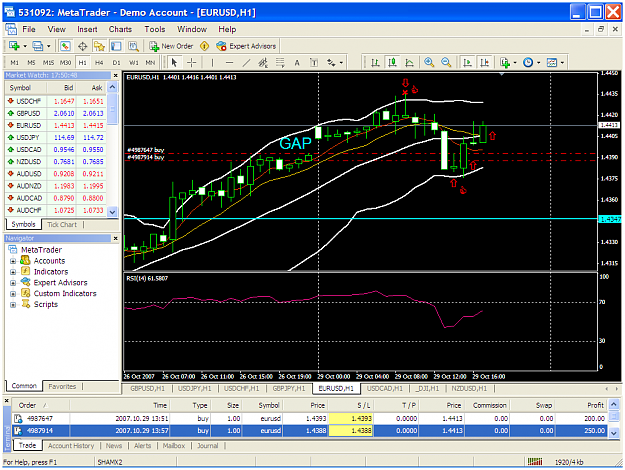Open the View menu
This screenshot has width=625, height=470.
point(57,29)
